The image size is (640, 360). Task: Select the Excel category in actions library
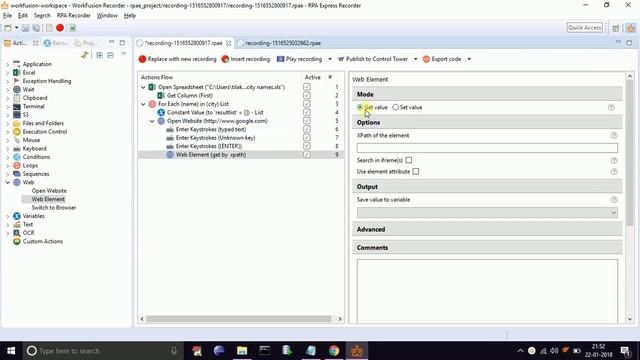point(29,73)
